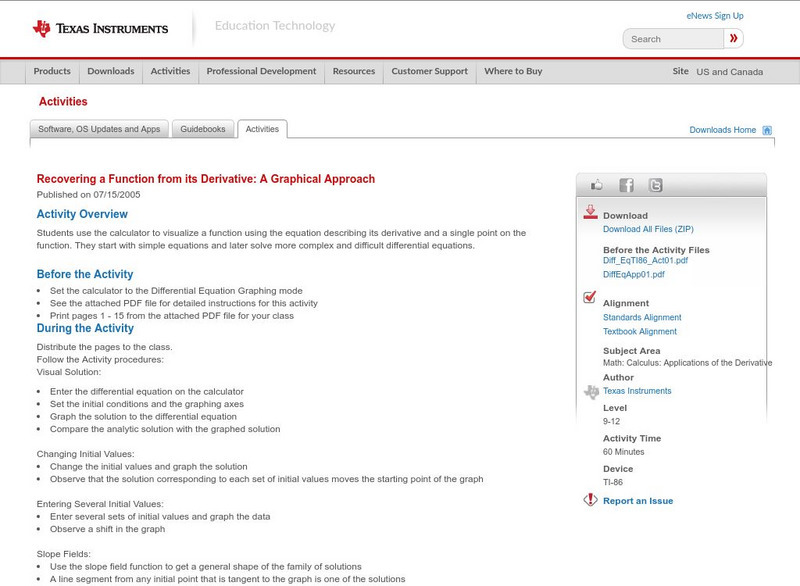Screen dimensions: 800x586
Task: Click the Entering Several Initial Values: text
Action: click(x=100, y=504)
